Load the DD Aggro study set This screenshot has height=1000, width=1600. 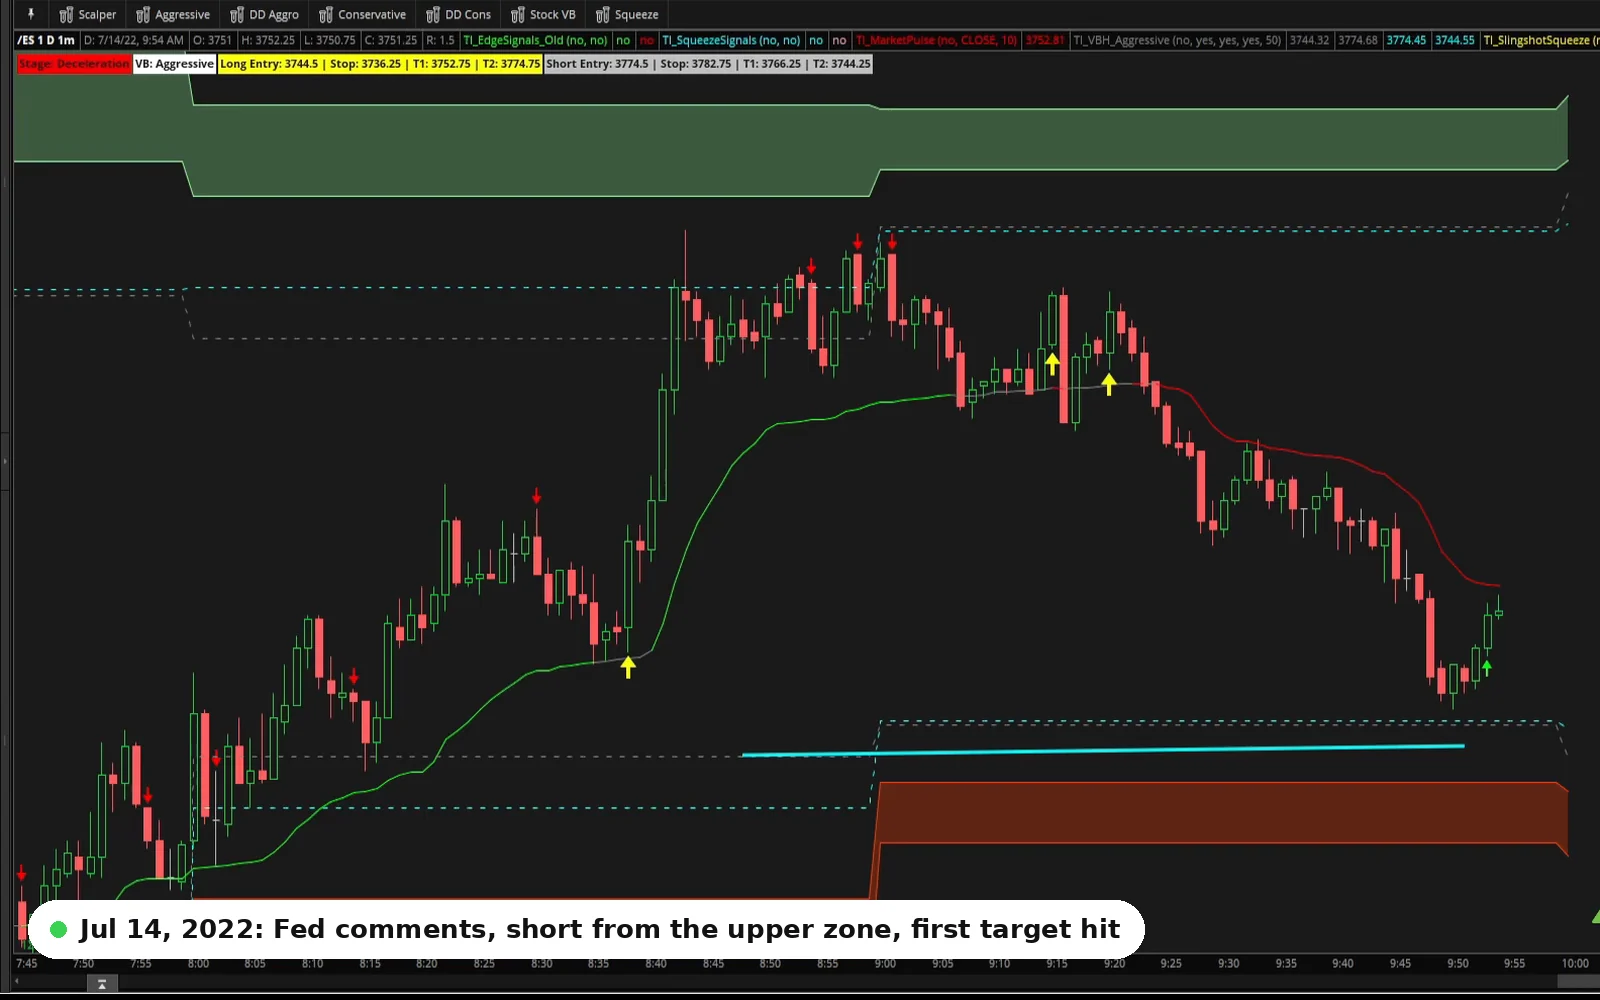pyautogui.click(x=265, y=14)
